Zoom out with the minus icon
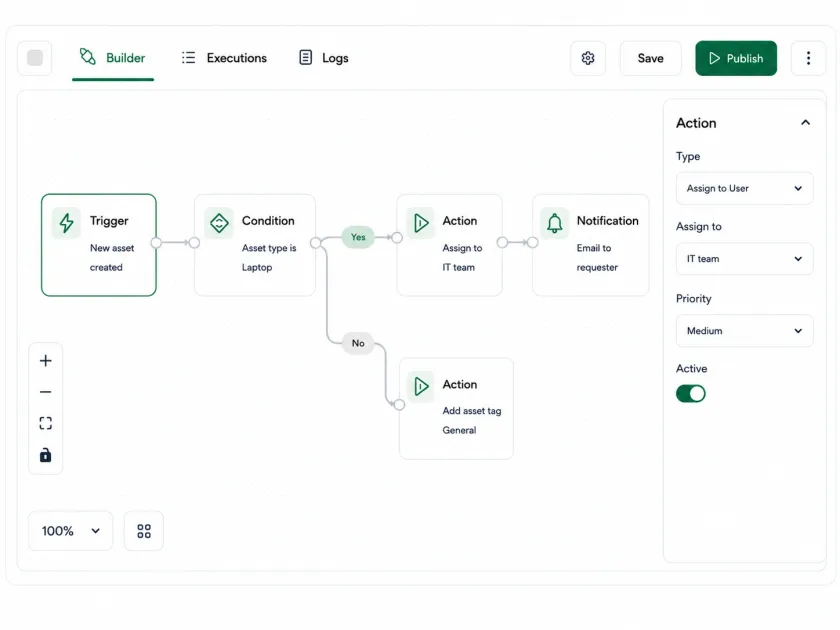This screenshot has height=630, width=840. [x=46, y=392]
